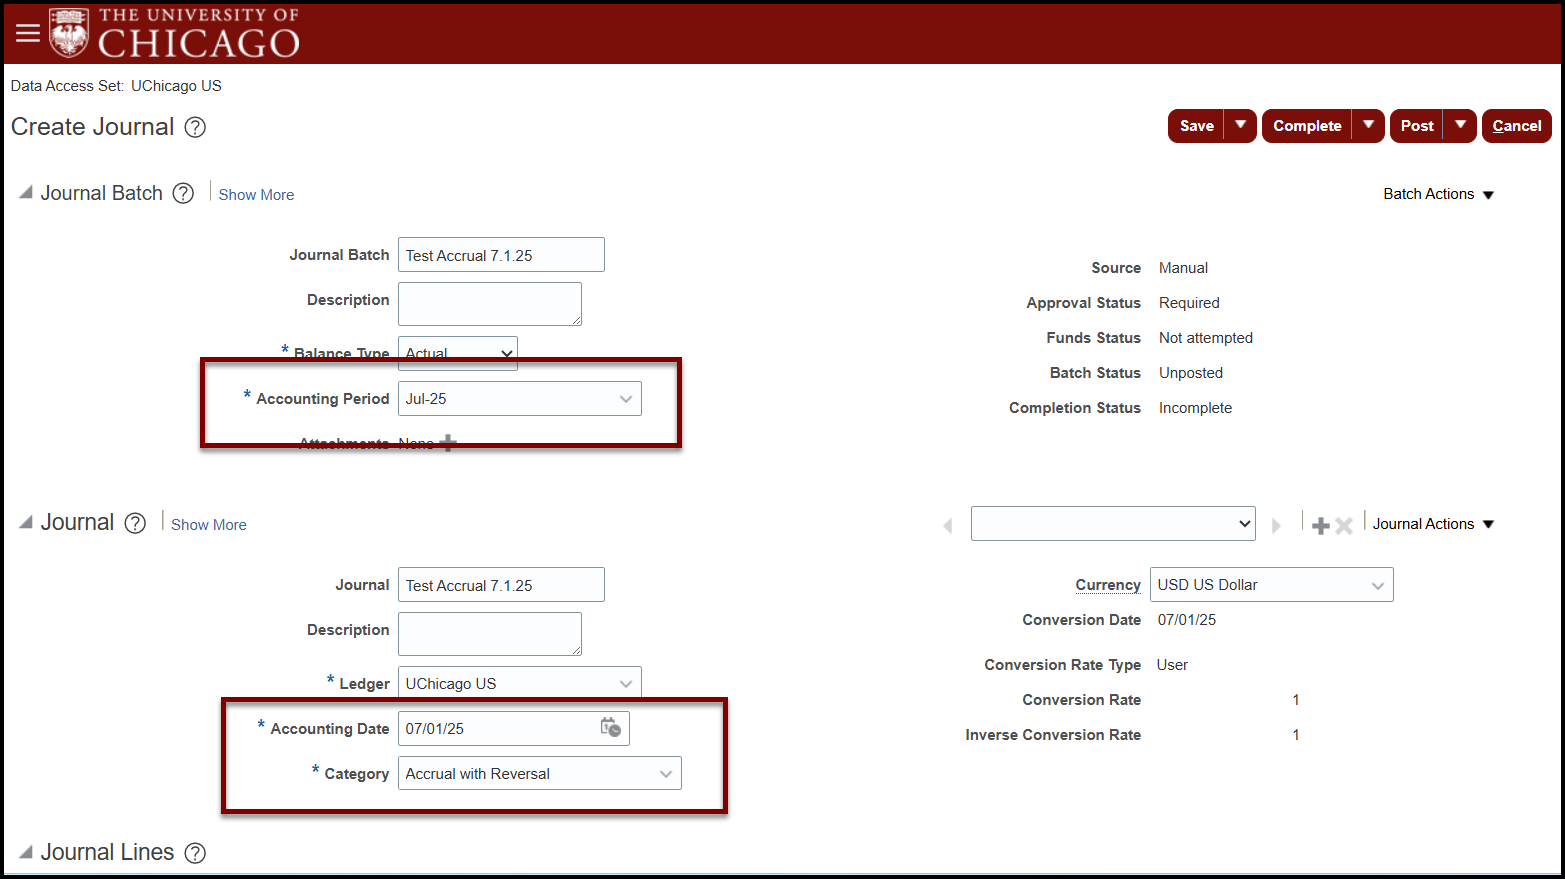
Task: Collapse the Journal Lines section
Action: (x=26, y=852)
